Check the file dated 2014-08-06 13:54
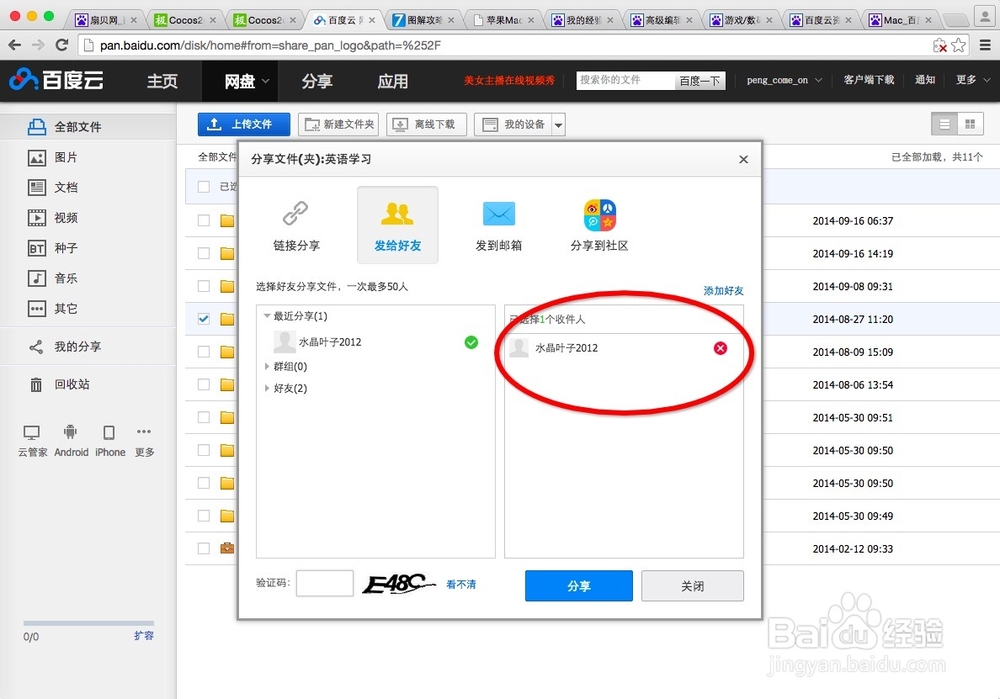The image size is (1000, 699). tap(203, 385)
